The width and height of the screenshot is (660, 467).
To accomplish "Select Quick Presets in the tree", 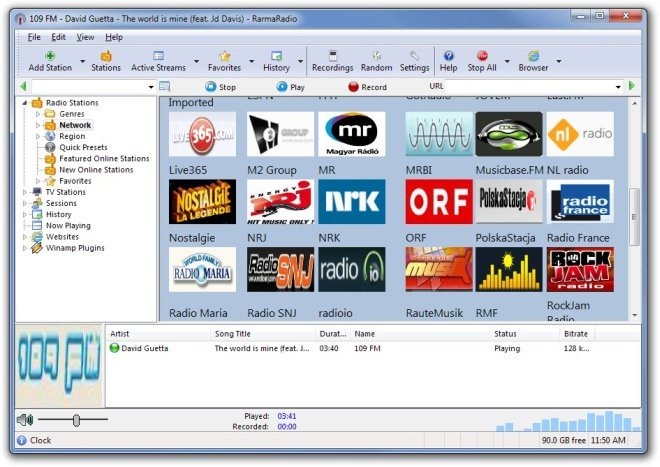I will point(83,147).
